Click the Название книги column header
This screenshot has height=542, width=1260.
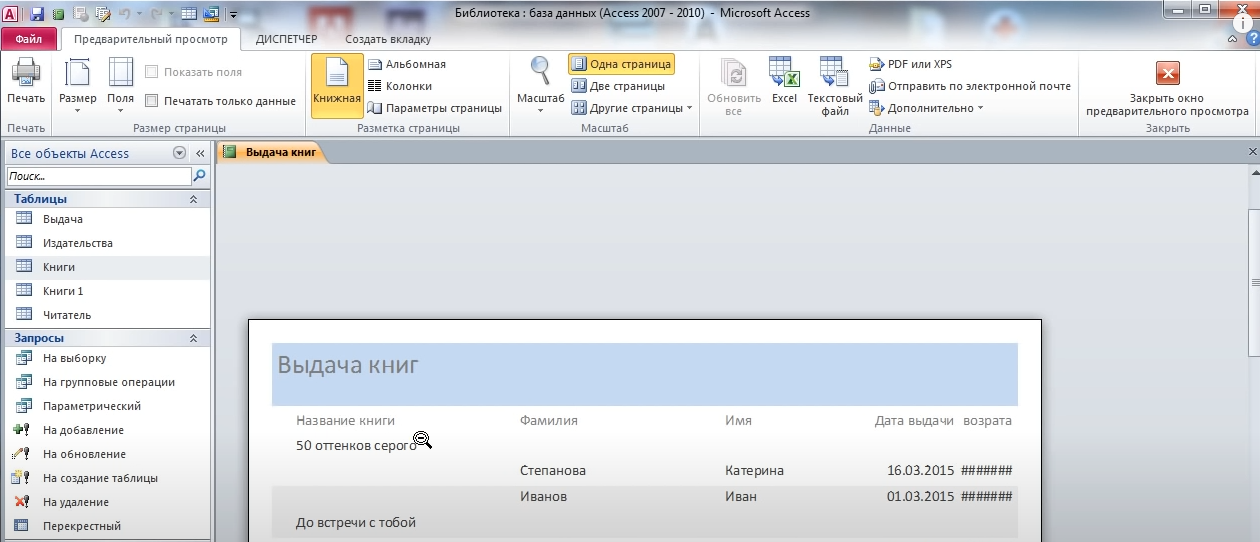345,421
